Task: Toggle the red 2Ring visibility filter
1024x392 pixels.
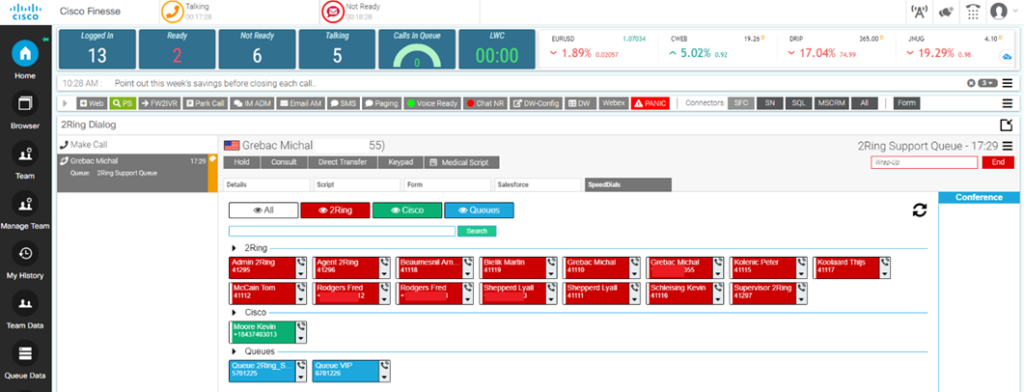Action: click(x=336, y=210)
